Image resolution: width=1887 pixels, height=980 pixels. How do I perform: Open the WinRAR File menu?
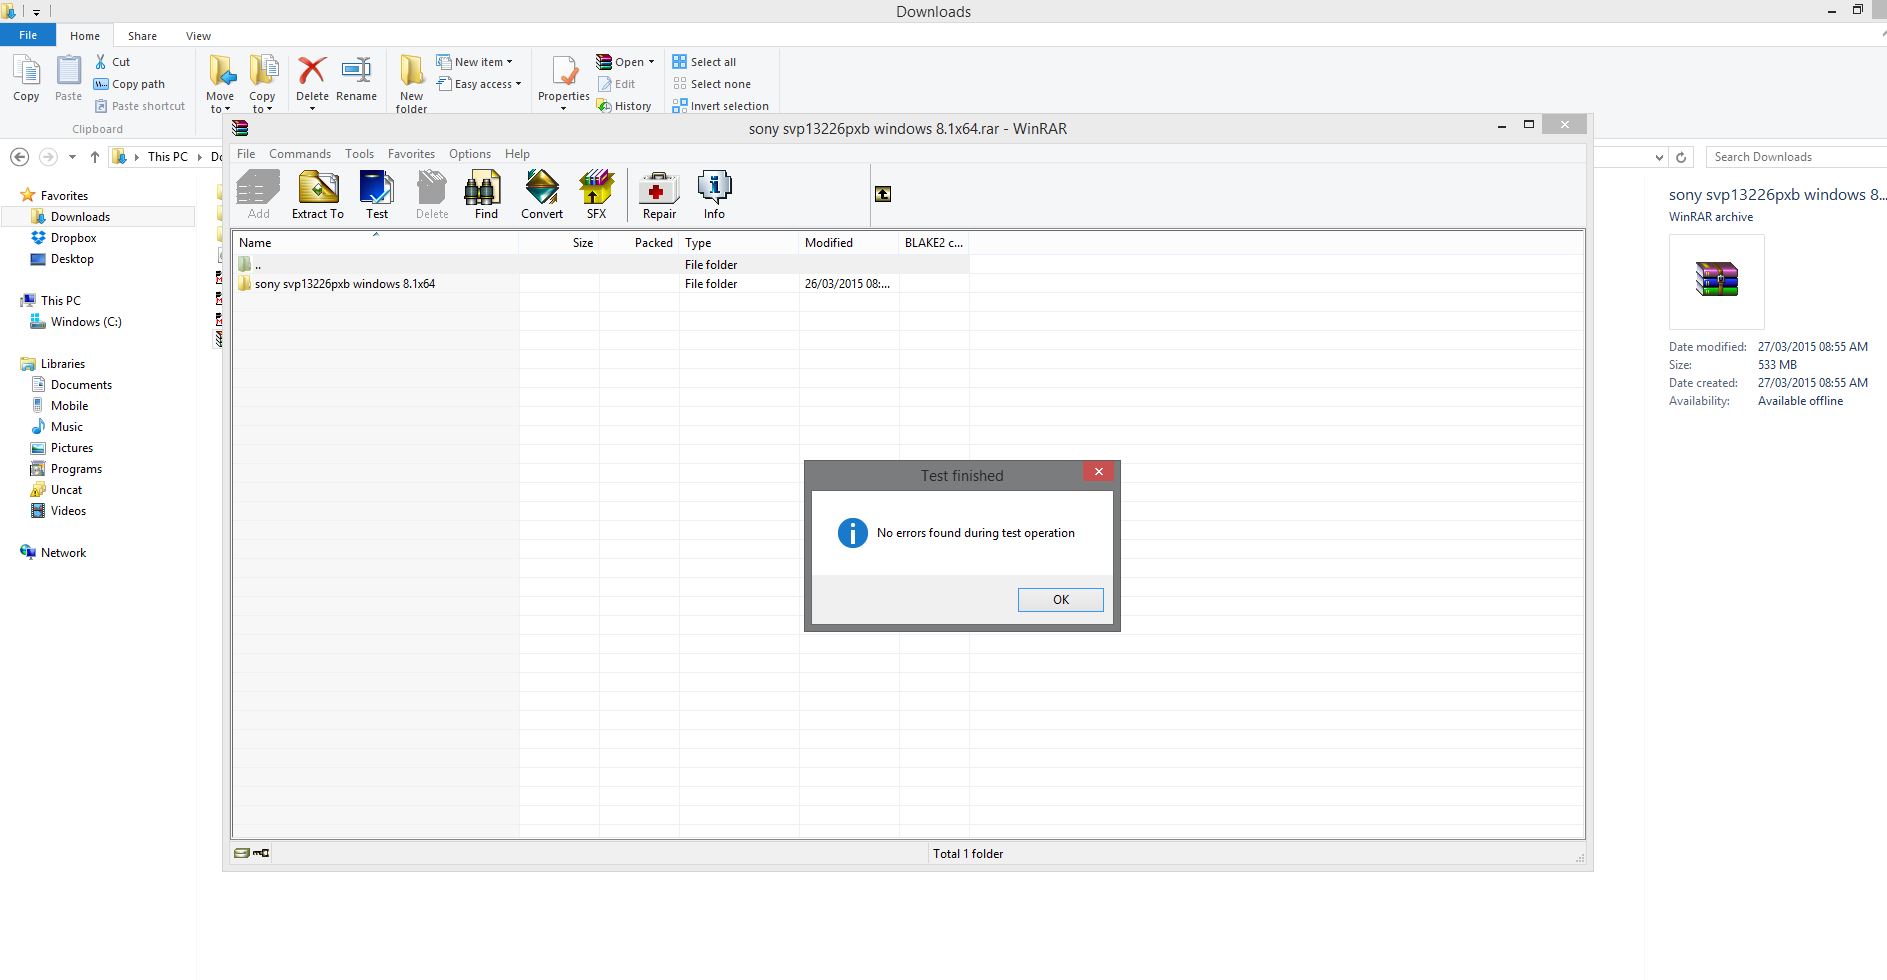click(246, 154)
